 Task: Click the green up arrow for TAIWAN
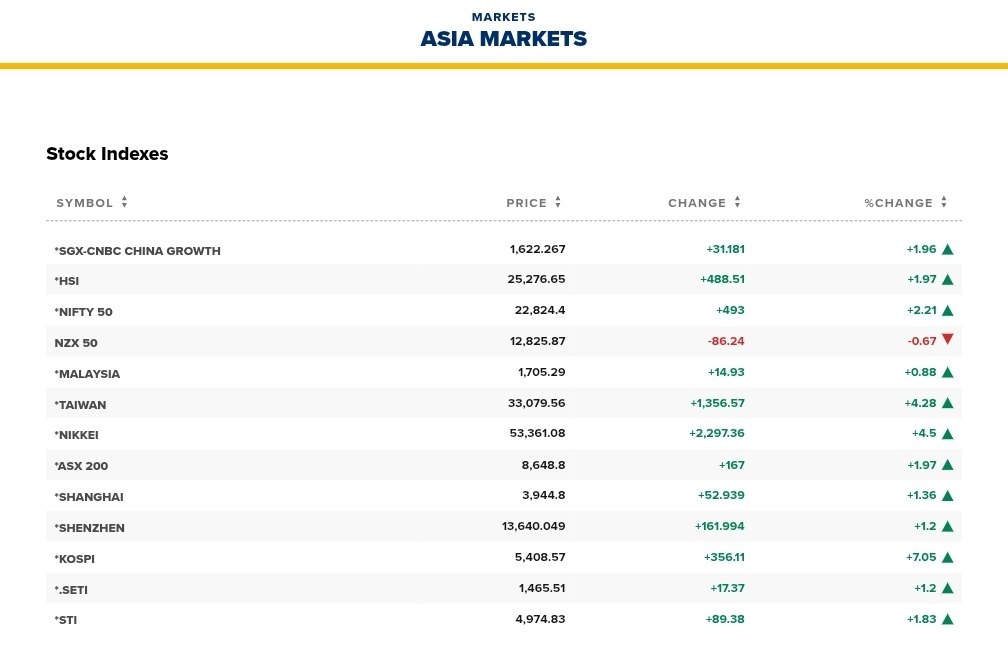[947, 403]
